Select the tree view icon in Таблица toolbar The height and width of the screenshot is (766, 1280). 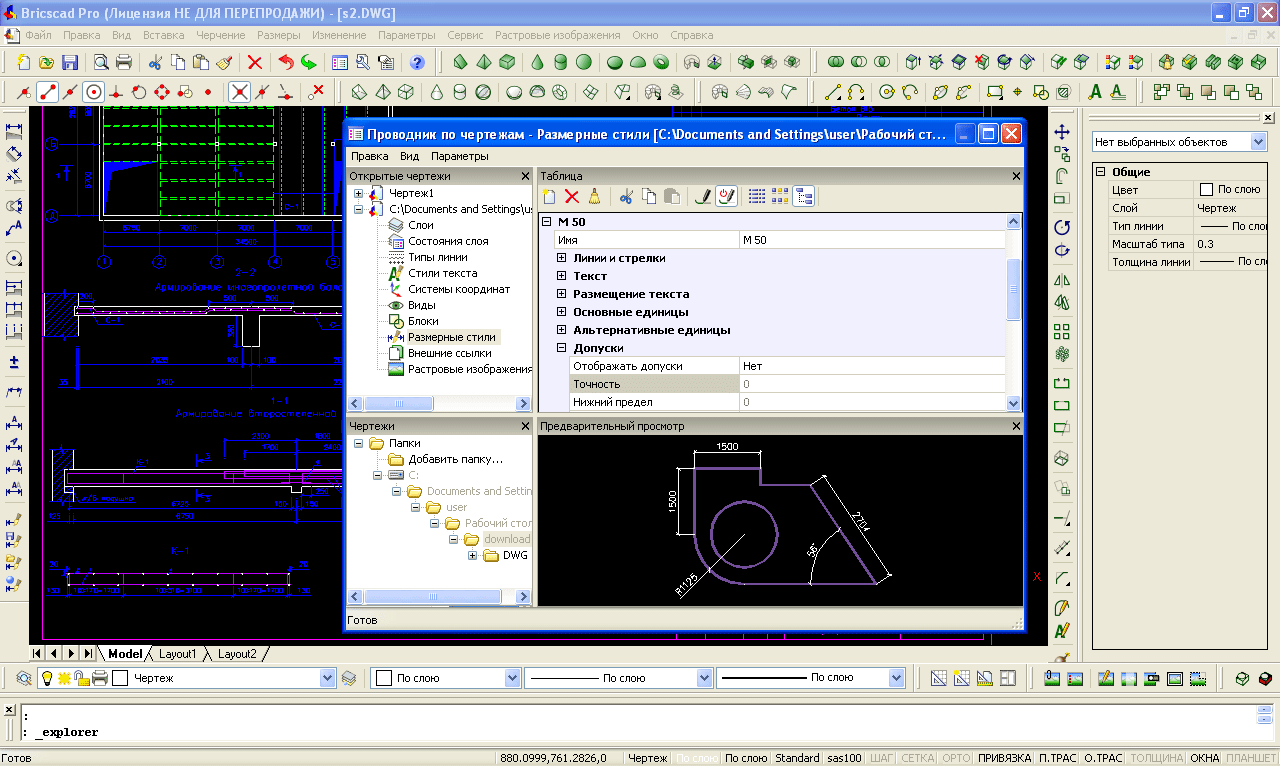[804, 197]
